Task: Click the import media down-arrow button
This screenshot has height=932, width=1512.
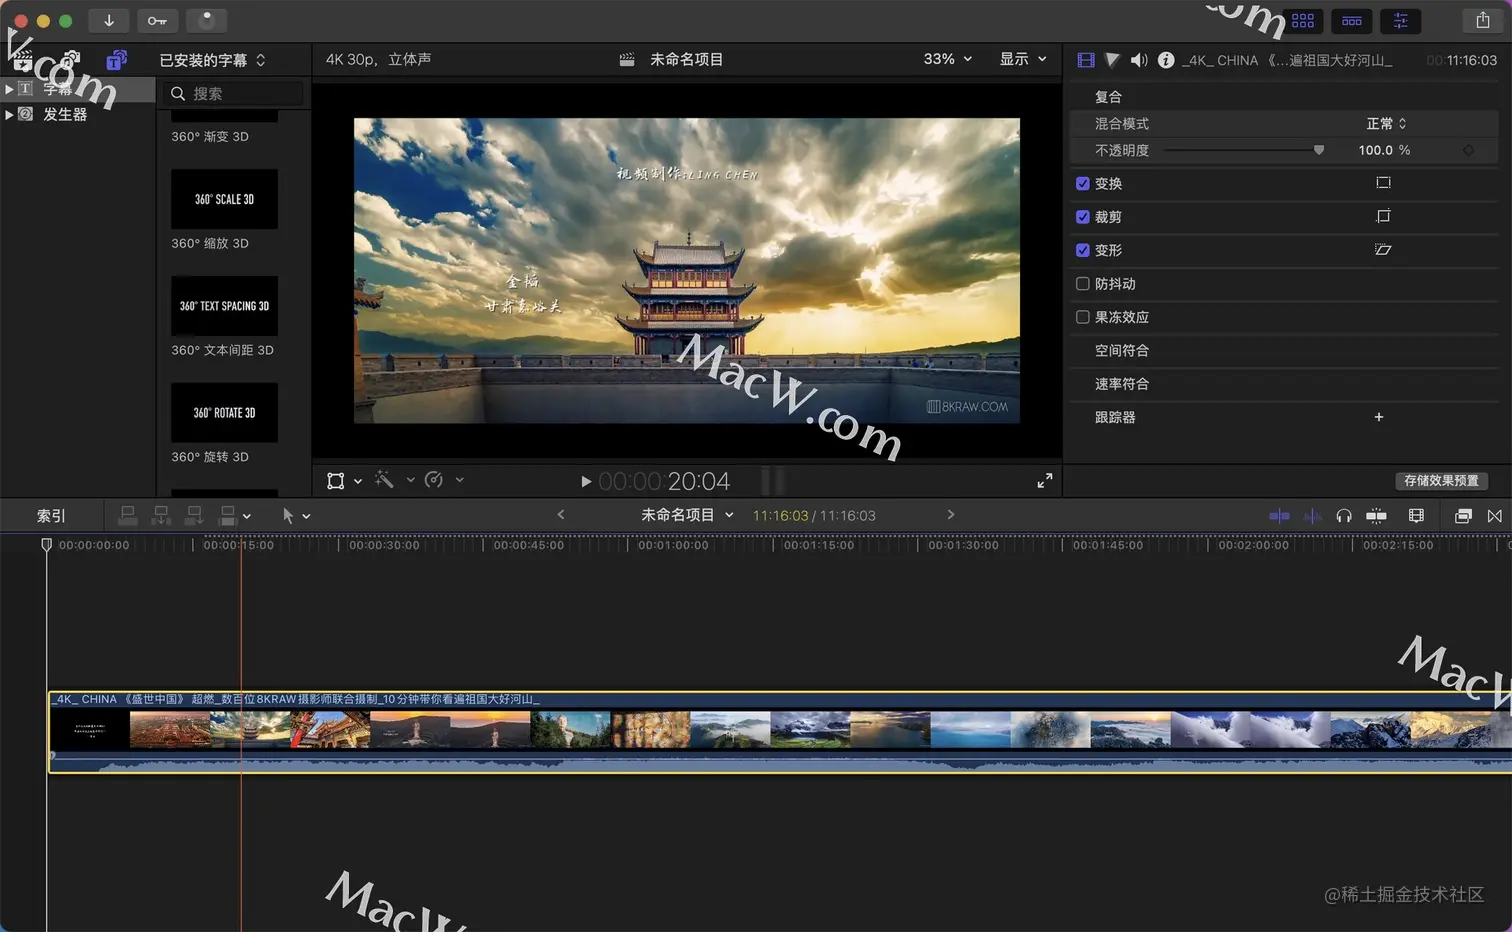Action: click(109, 20)
